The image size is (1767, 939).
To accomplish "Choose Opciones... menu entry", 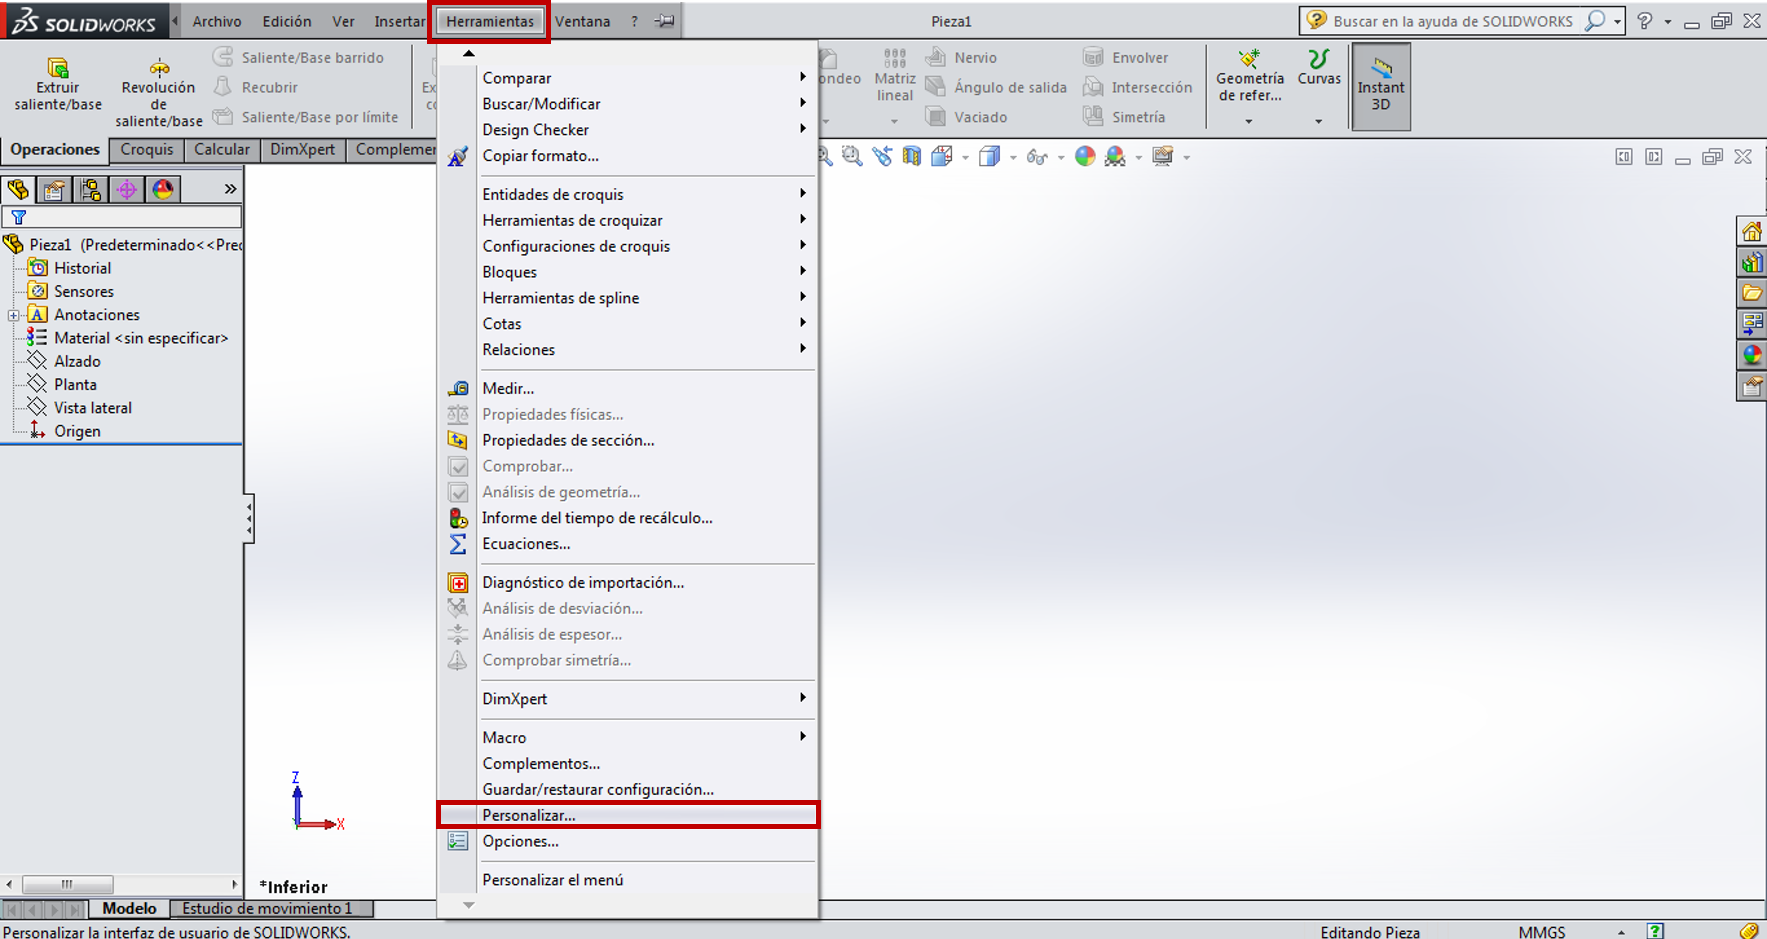I will tap(628, 841).
